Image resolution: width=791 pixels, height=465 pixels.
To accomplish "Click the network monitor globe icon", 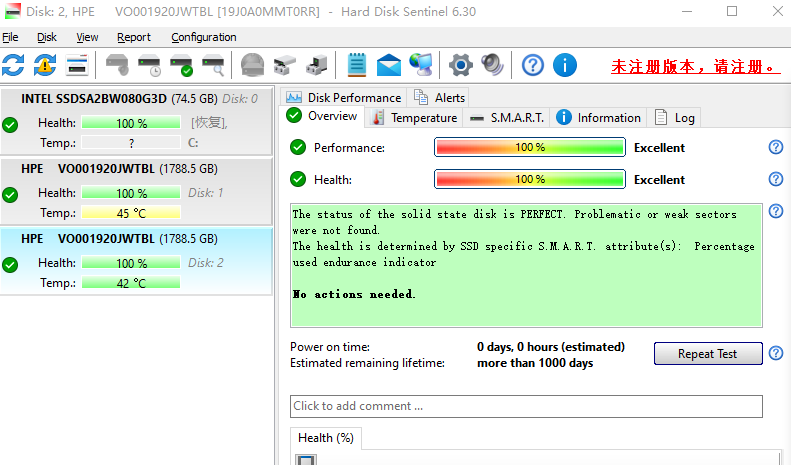I will [421, 66].
